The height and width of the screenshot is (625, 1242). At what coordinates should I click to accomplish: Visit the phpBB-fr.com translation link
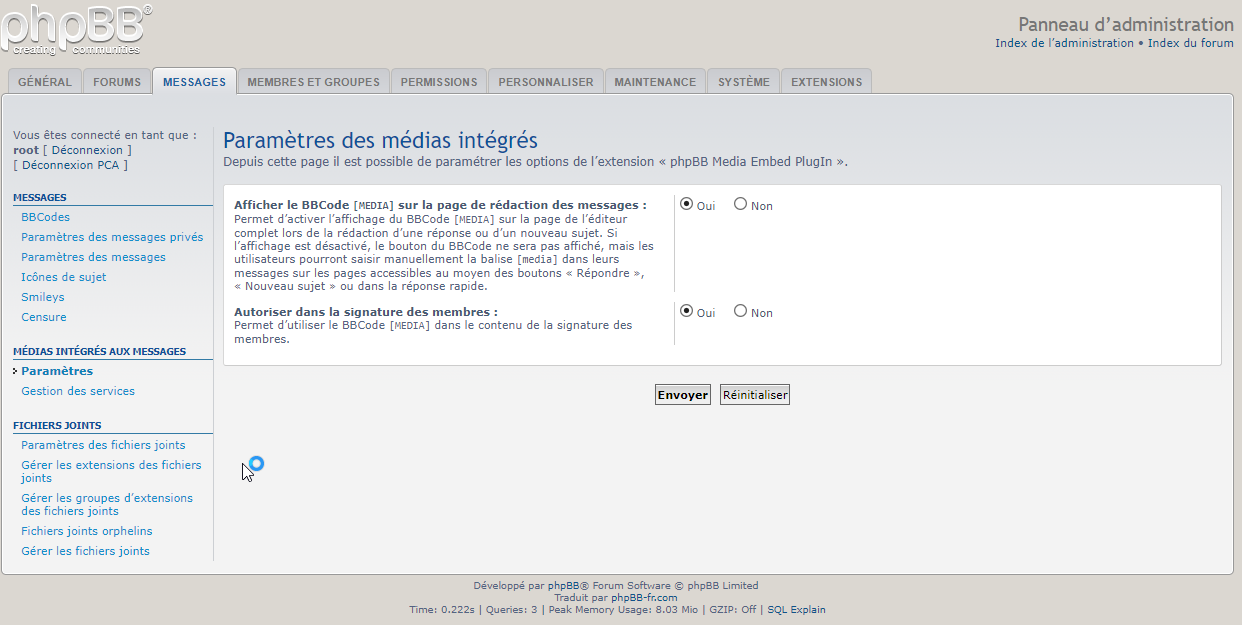[x=644, y=597]
